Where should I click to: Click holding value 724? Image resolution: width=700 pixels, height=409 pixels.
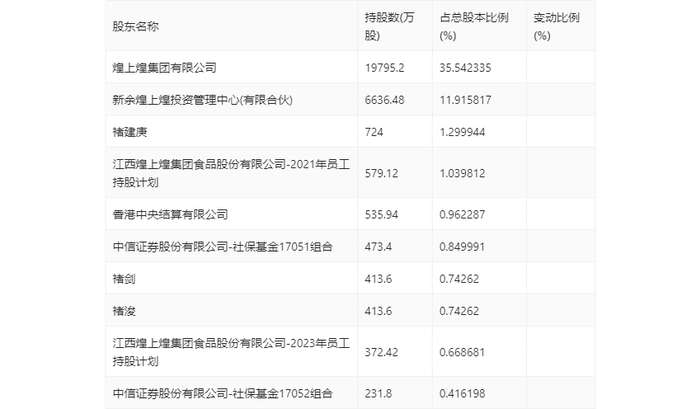click(x=374, y=132)
